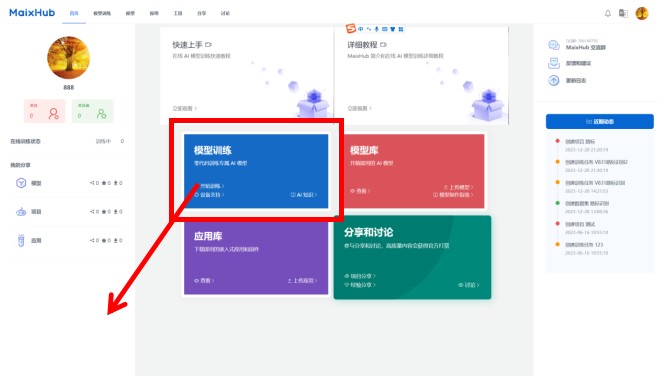Screen dimensions: 658x376
Task: Click the Sogou toolbar keyboard icon
Action: click(x=384, y=29)
